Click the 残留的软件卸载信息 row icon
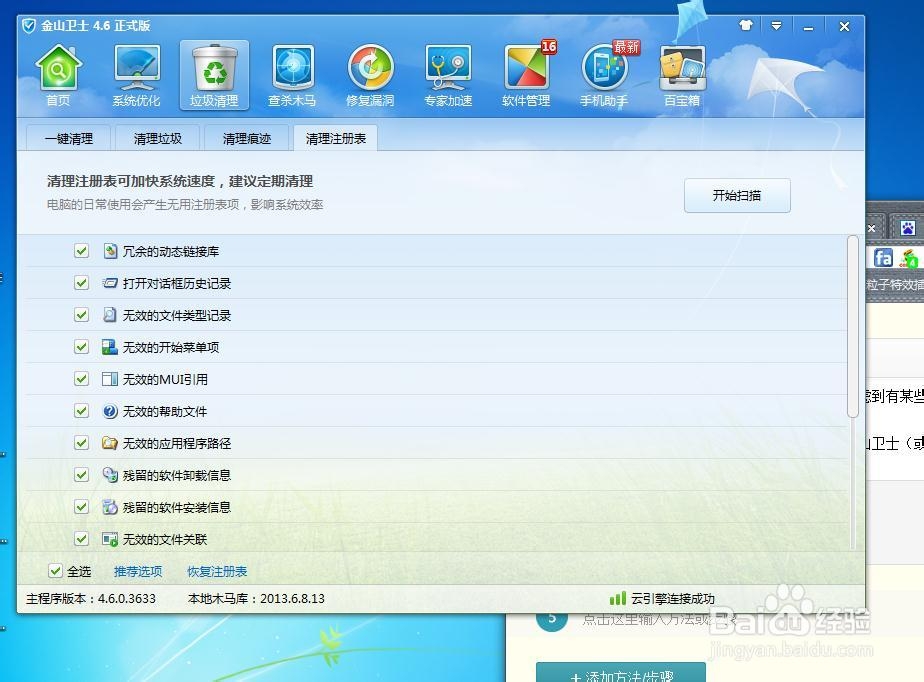The width and height of the screenshot is (924, 682). point(110,475)
